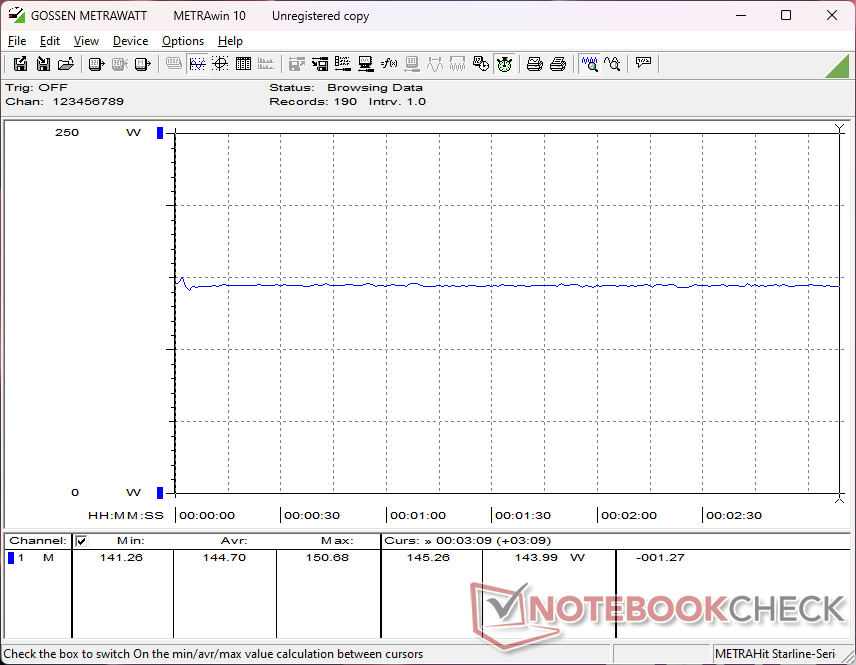856x665 pixels.
Task: Click the first printer icon
Action: click(x=534, y=64)
